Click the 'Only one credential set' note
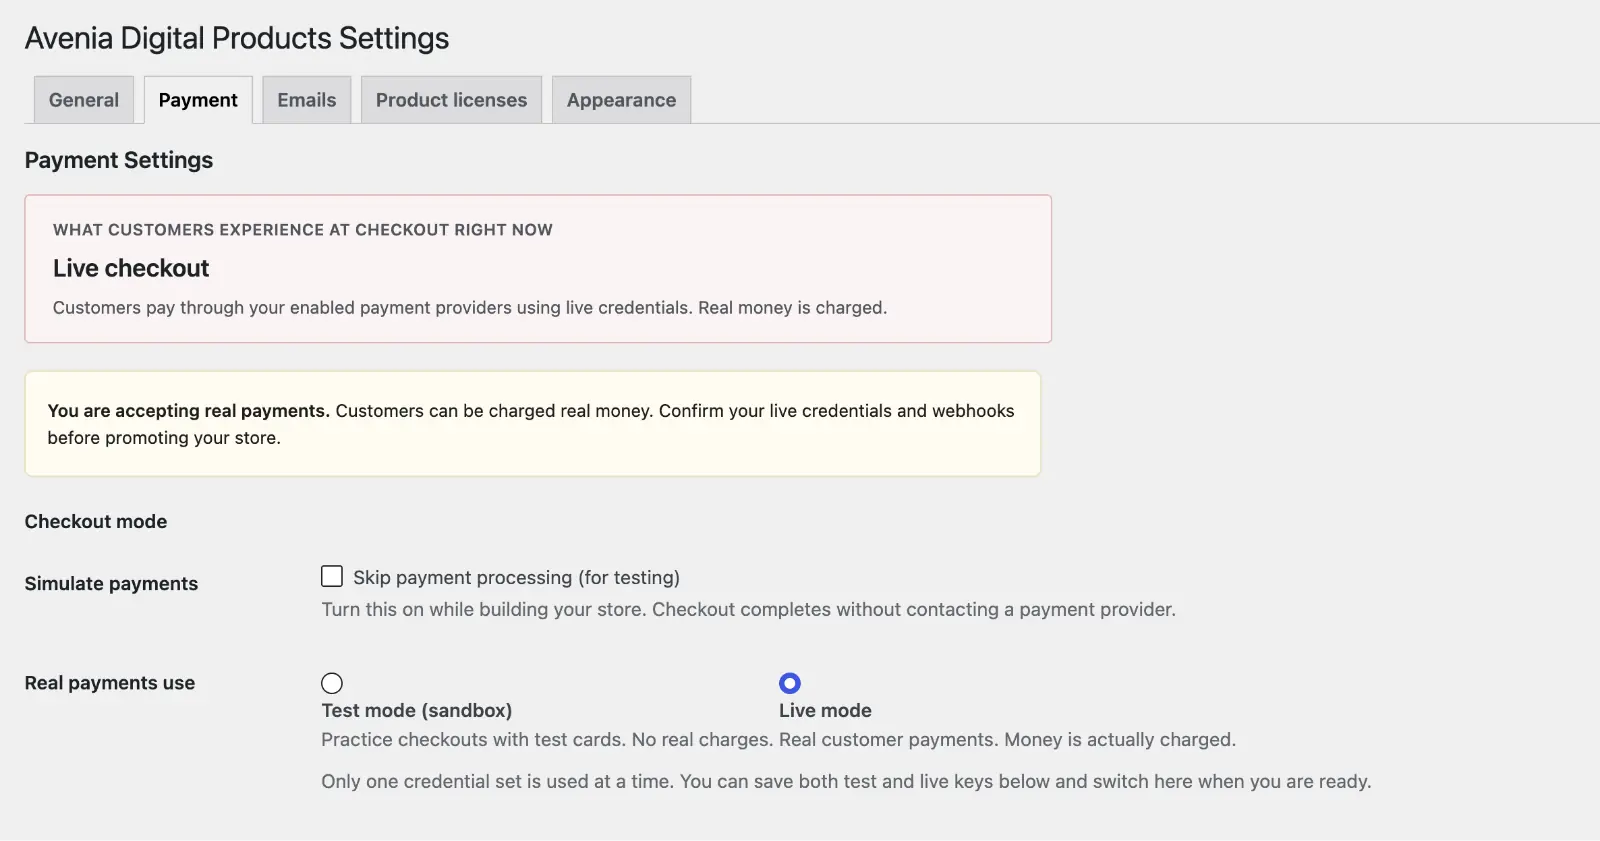 click(846, 781)
